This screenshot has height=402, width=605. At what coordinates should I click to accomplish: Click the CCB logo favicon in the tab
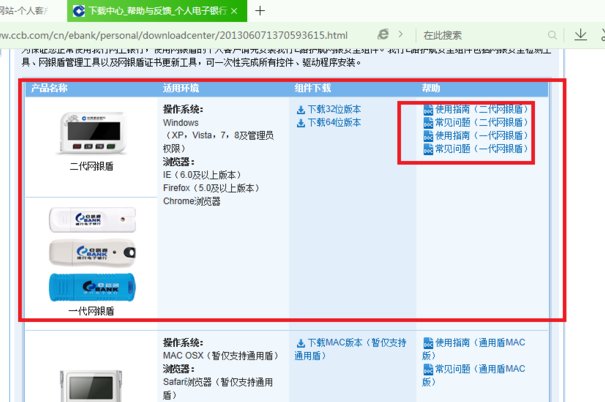(79, 11)
